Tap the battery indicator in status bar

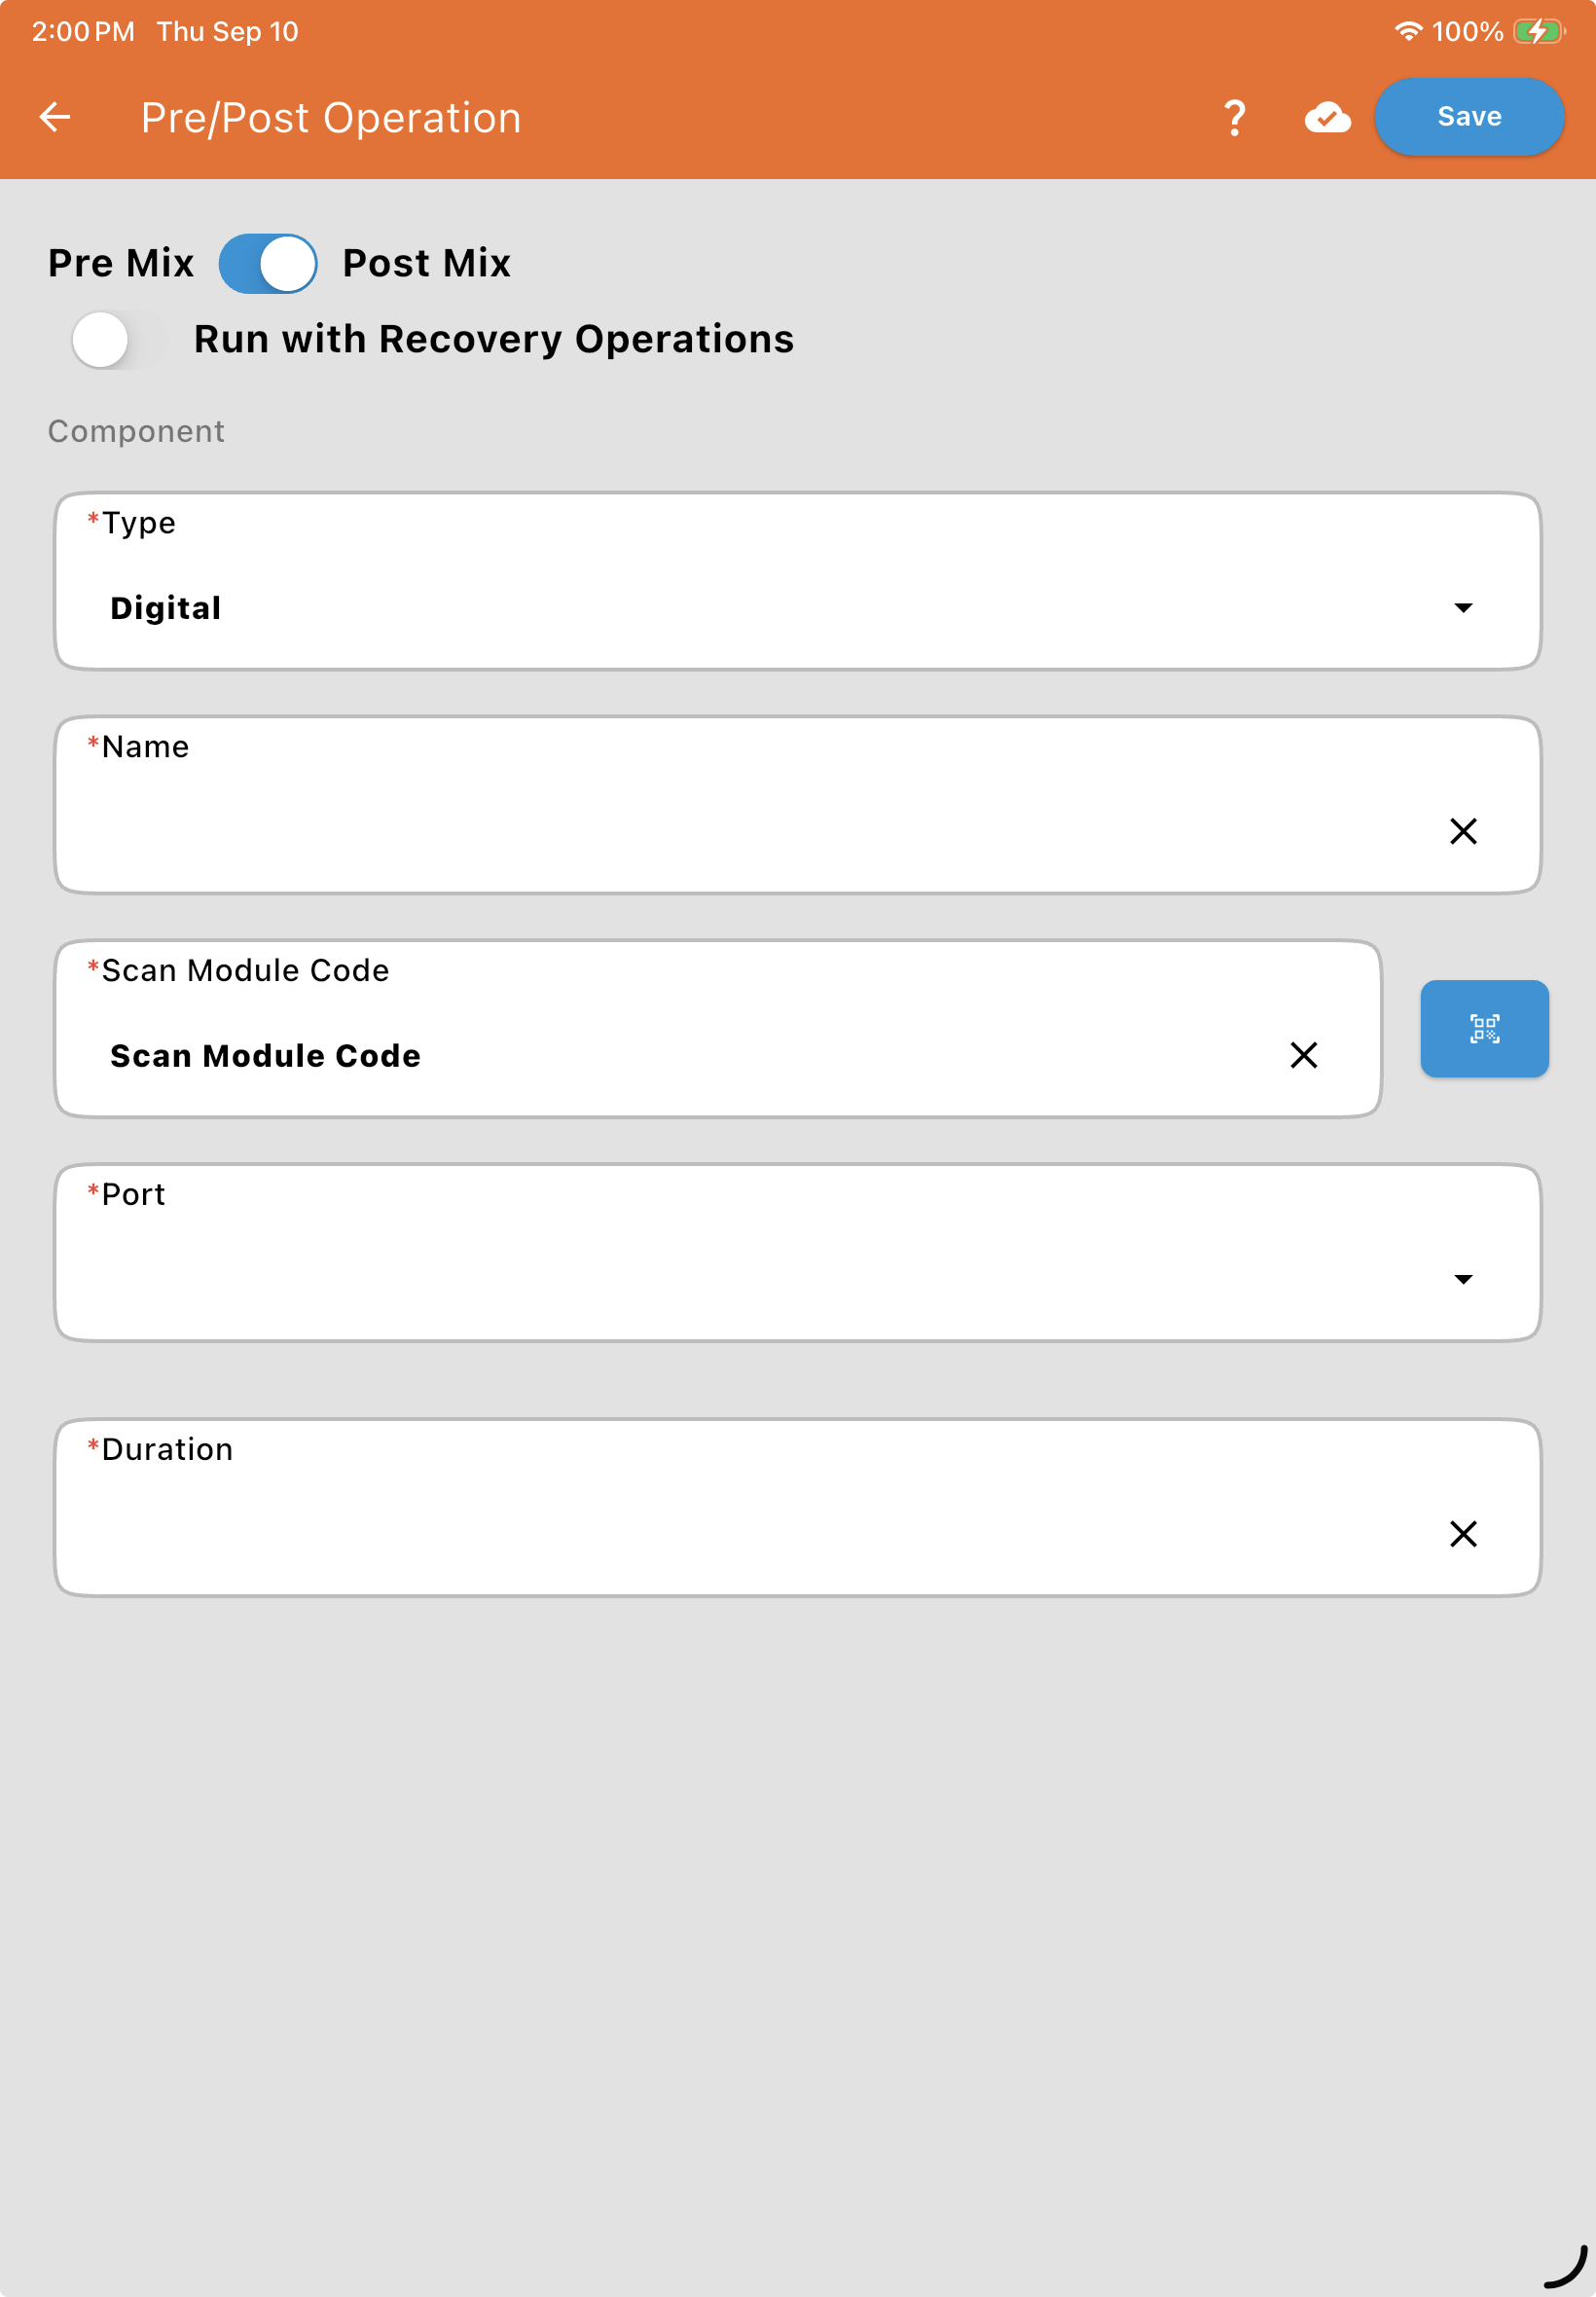[1539, 32]
